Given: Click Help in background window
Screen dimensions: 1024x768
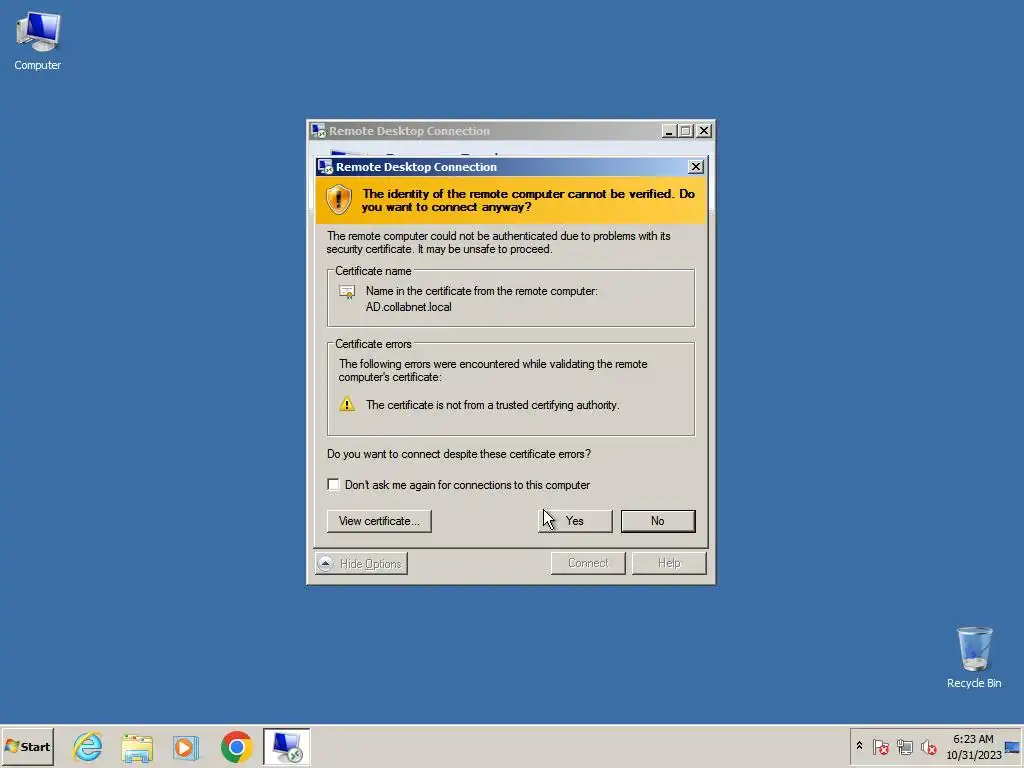Looking at the screenshot, I should point(669,563).
